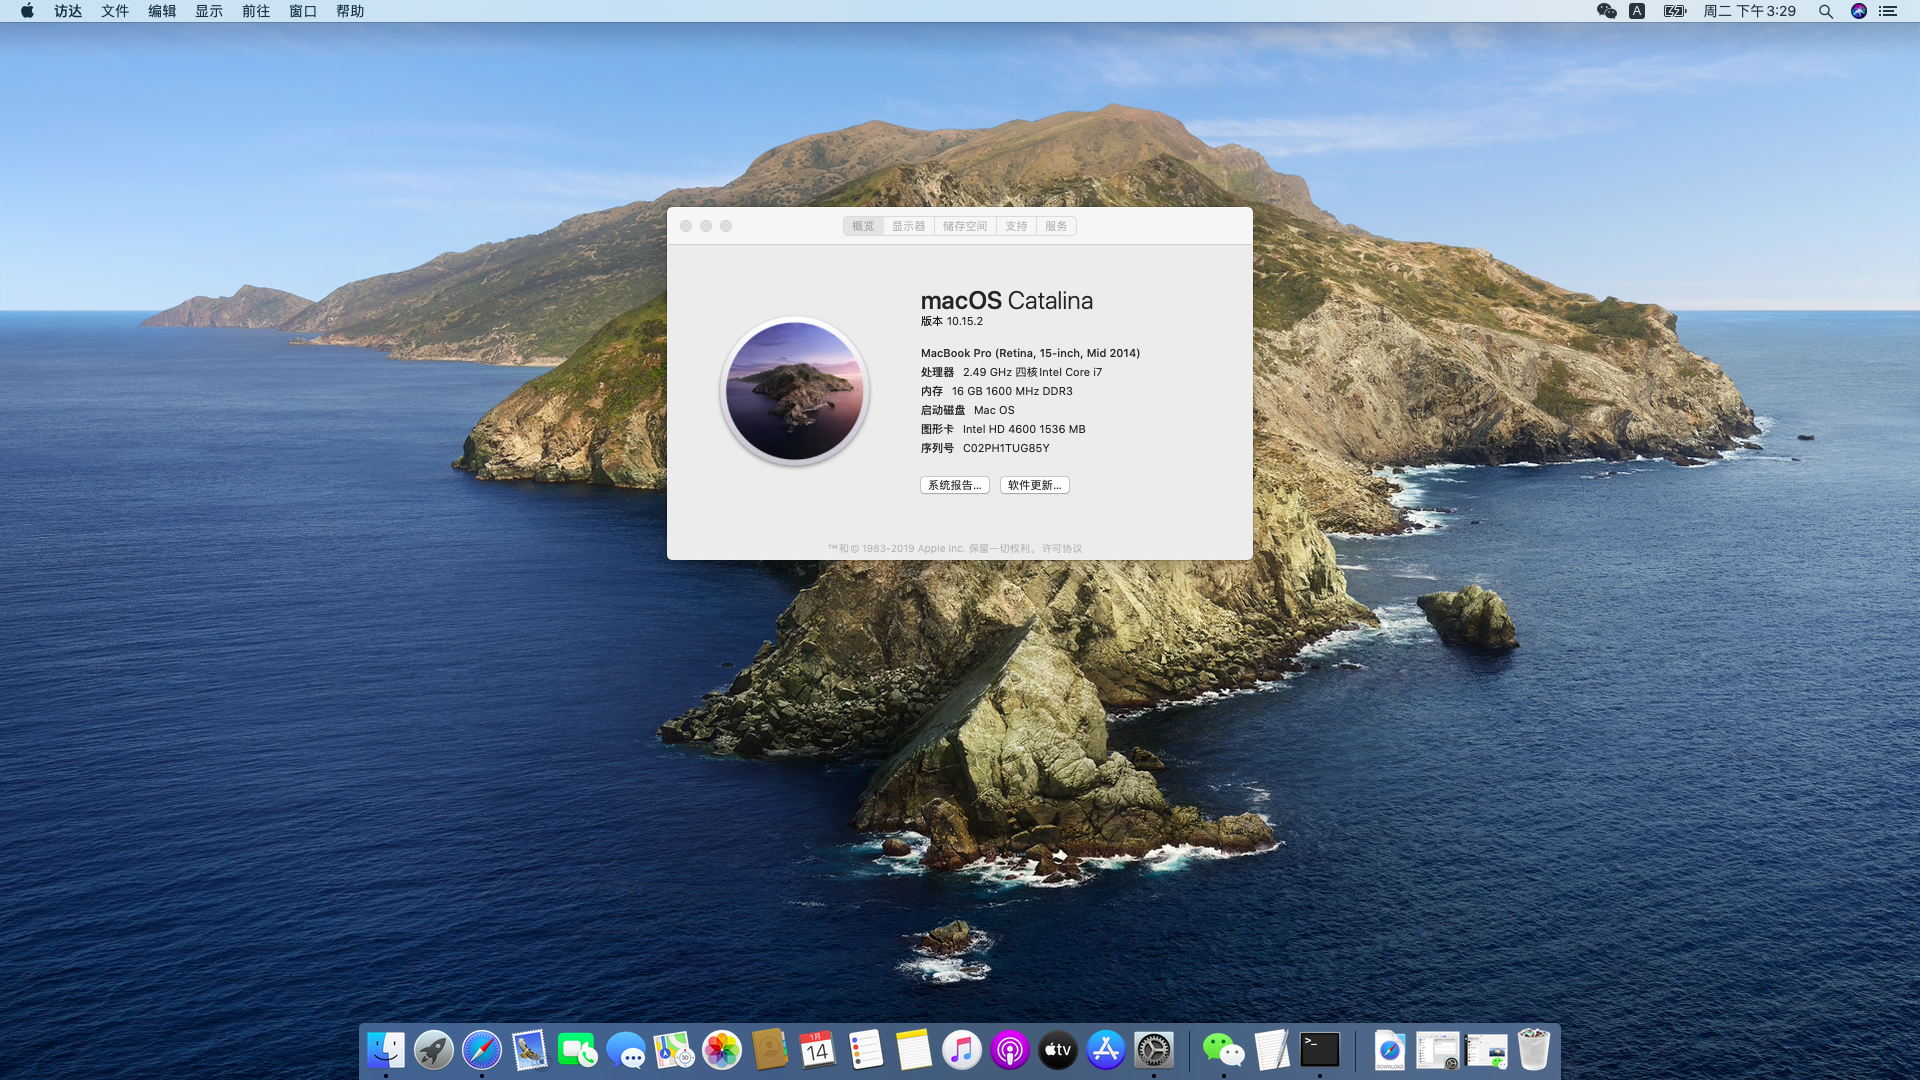Open the 前往 menu
Image resolution: width=1920 pixels, height=1080 pixels.
pyautogui.click(x=256, y=11)
